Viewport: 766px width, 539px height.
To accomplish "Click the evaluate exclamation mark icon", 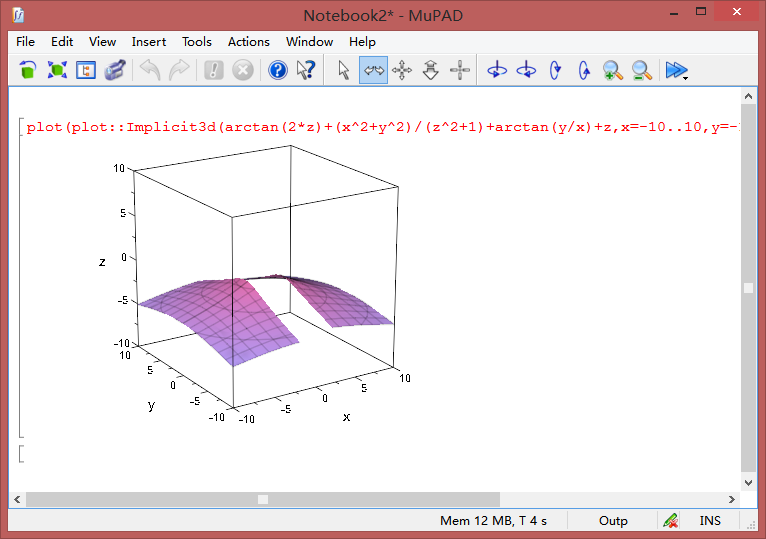I will coord(213,70).
